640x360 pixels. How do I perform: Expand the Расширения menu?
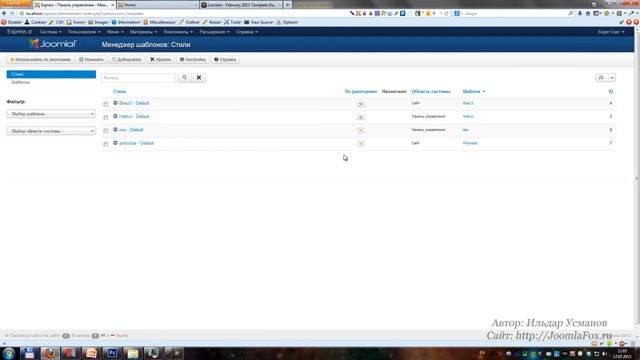214,32
